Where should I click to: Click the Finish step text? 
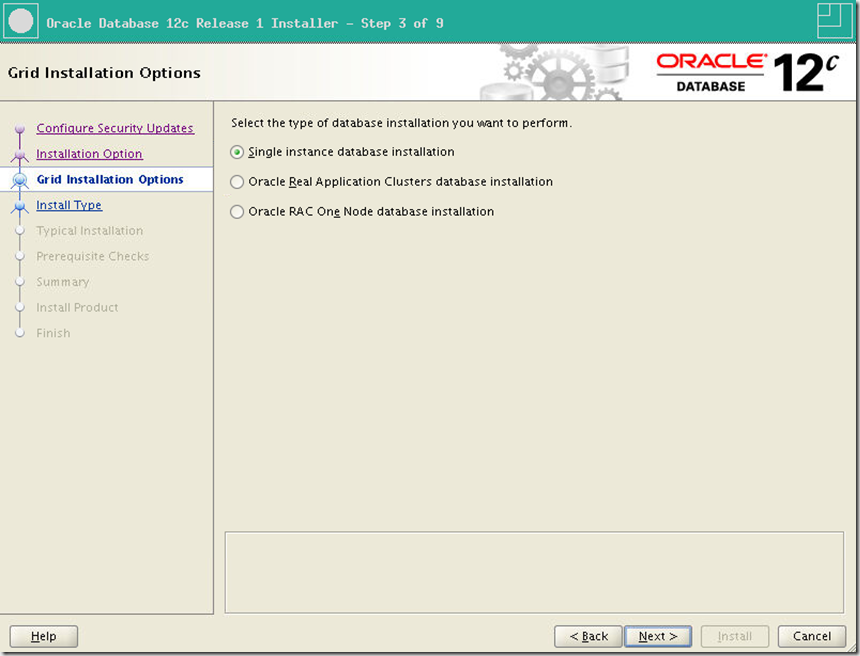53,333
